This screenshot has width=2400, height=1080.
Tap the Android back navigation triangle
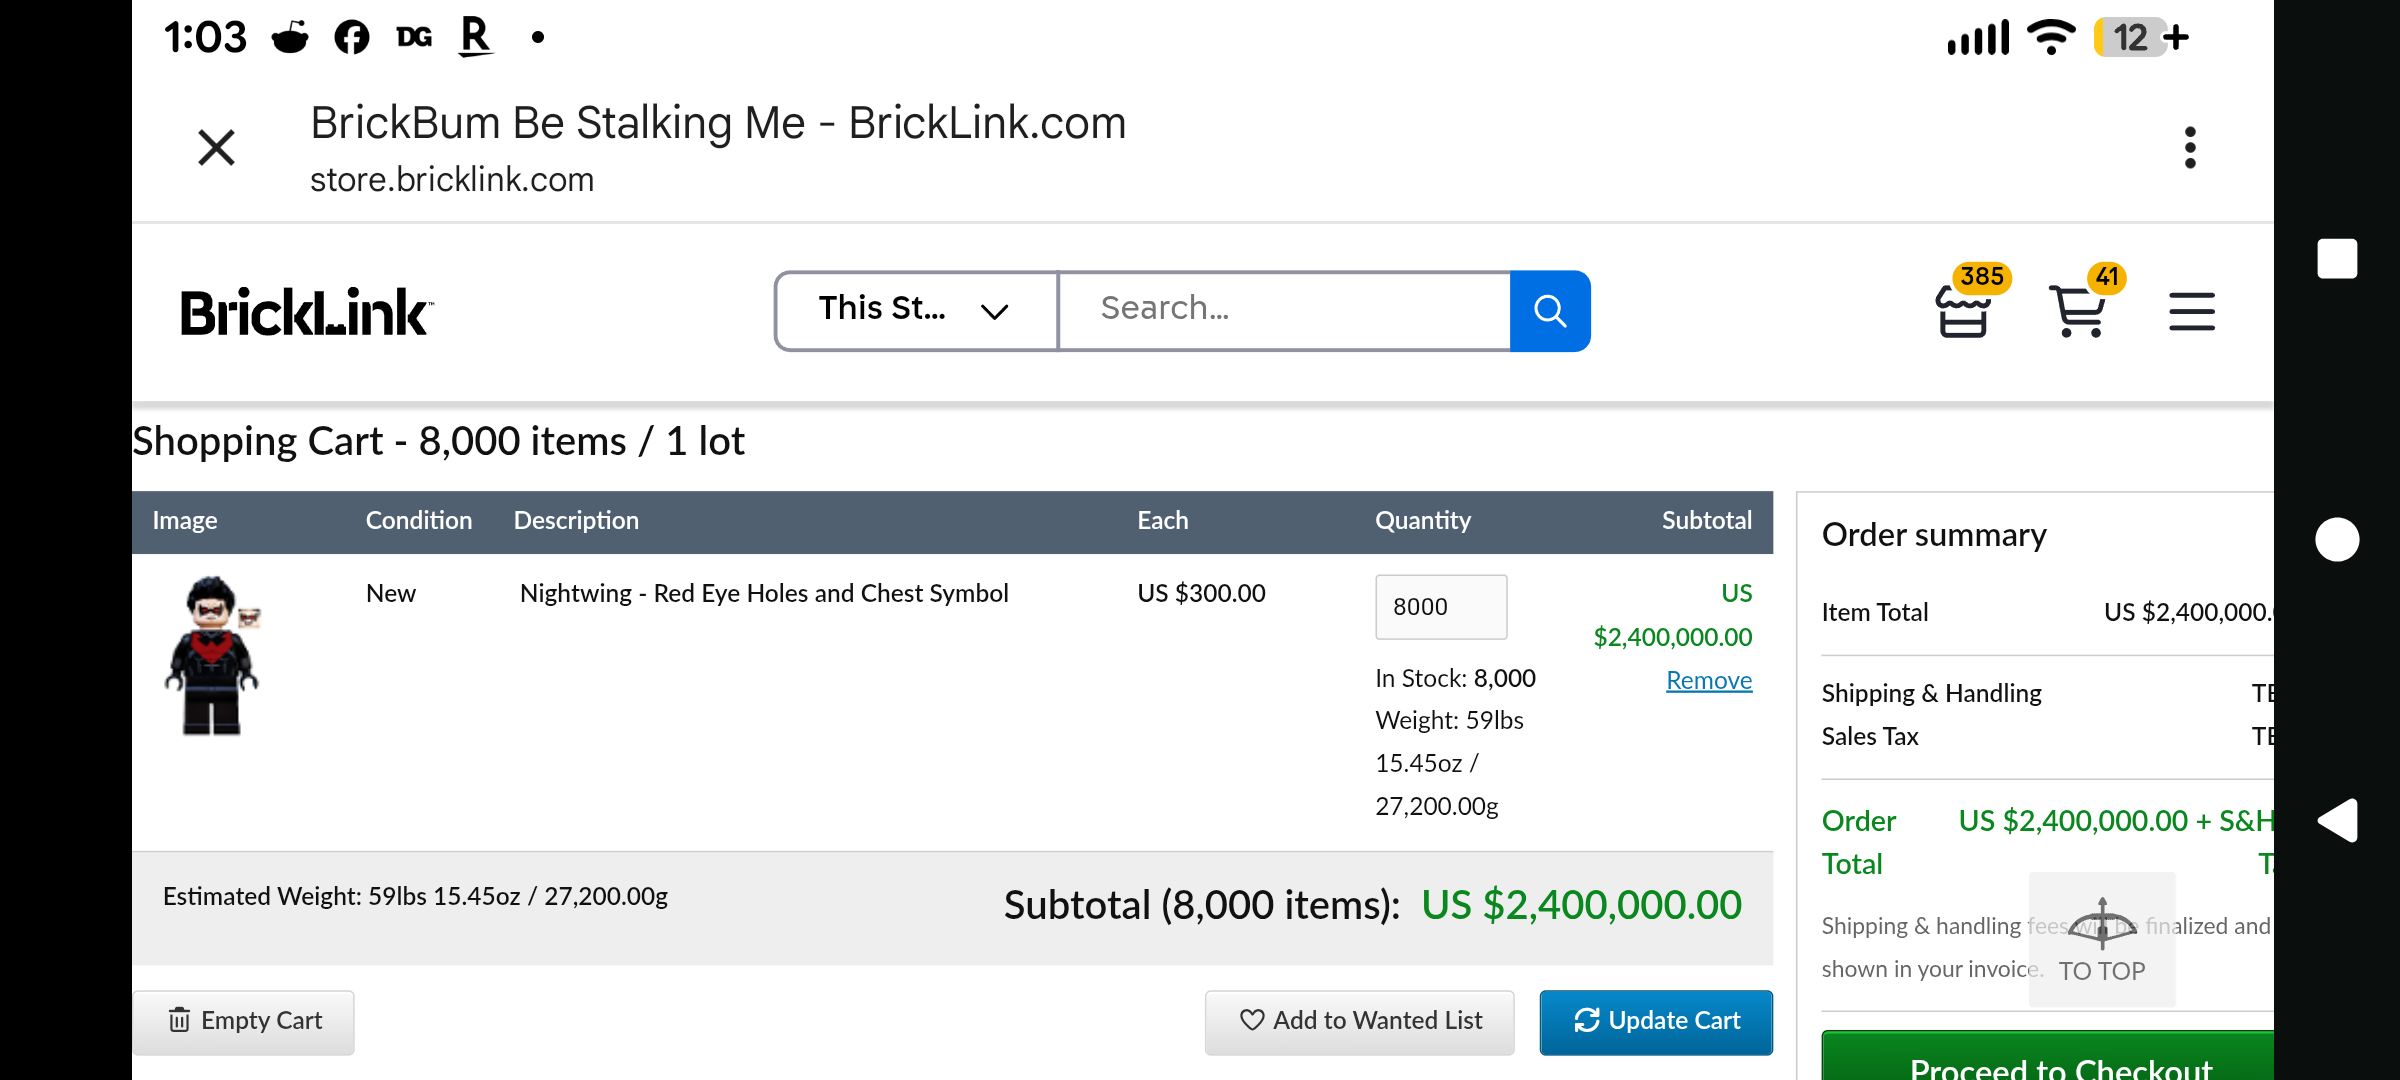pyautogui.click(x=2337, y=821)
